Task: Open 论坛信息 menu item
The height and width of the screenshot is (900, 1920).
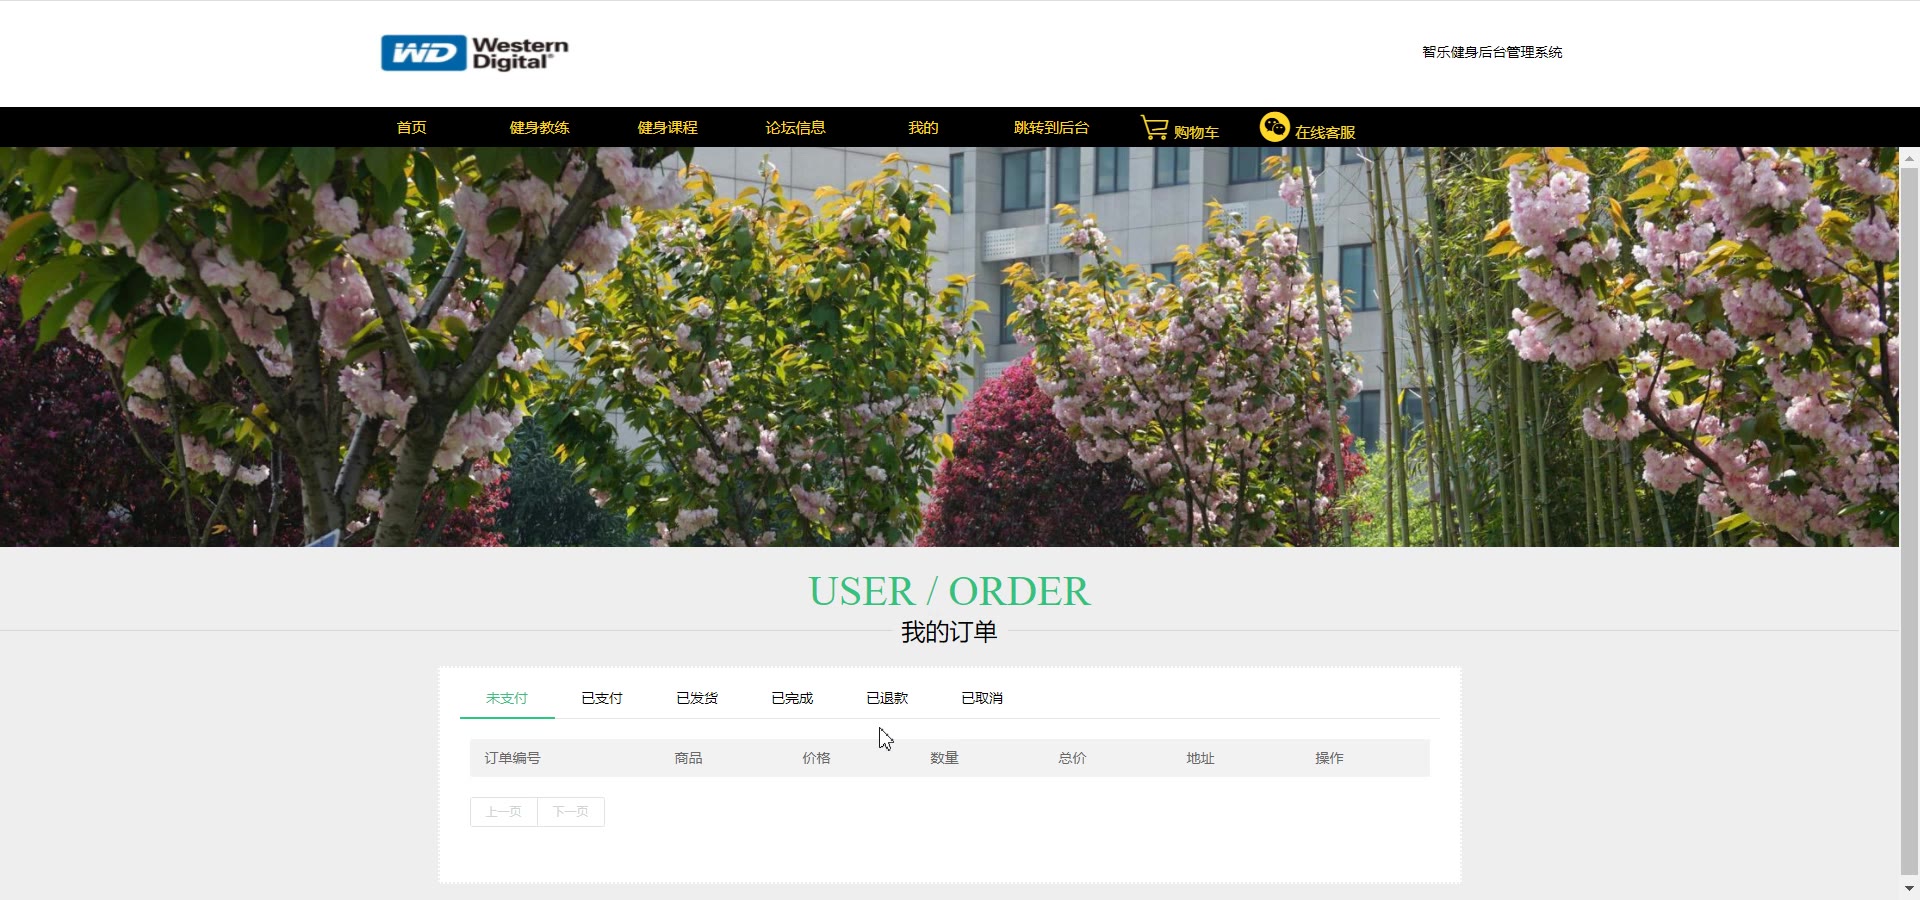Action: pos(795,127)
